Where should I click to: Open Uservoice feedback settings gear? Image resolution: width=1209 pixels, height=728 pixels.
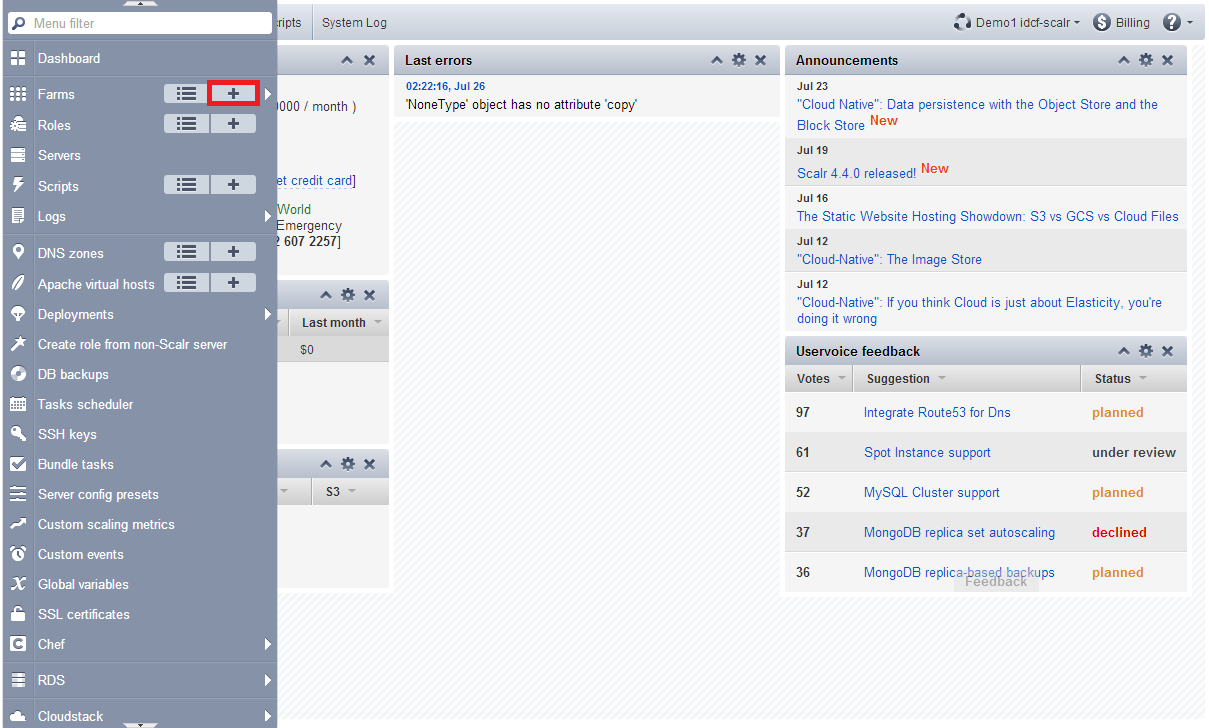pyautogui.click(x=1146, y=351)
